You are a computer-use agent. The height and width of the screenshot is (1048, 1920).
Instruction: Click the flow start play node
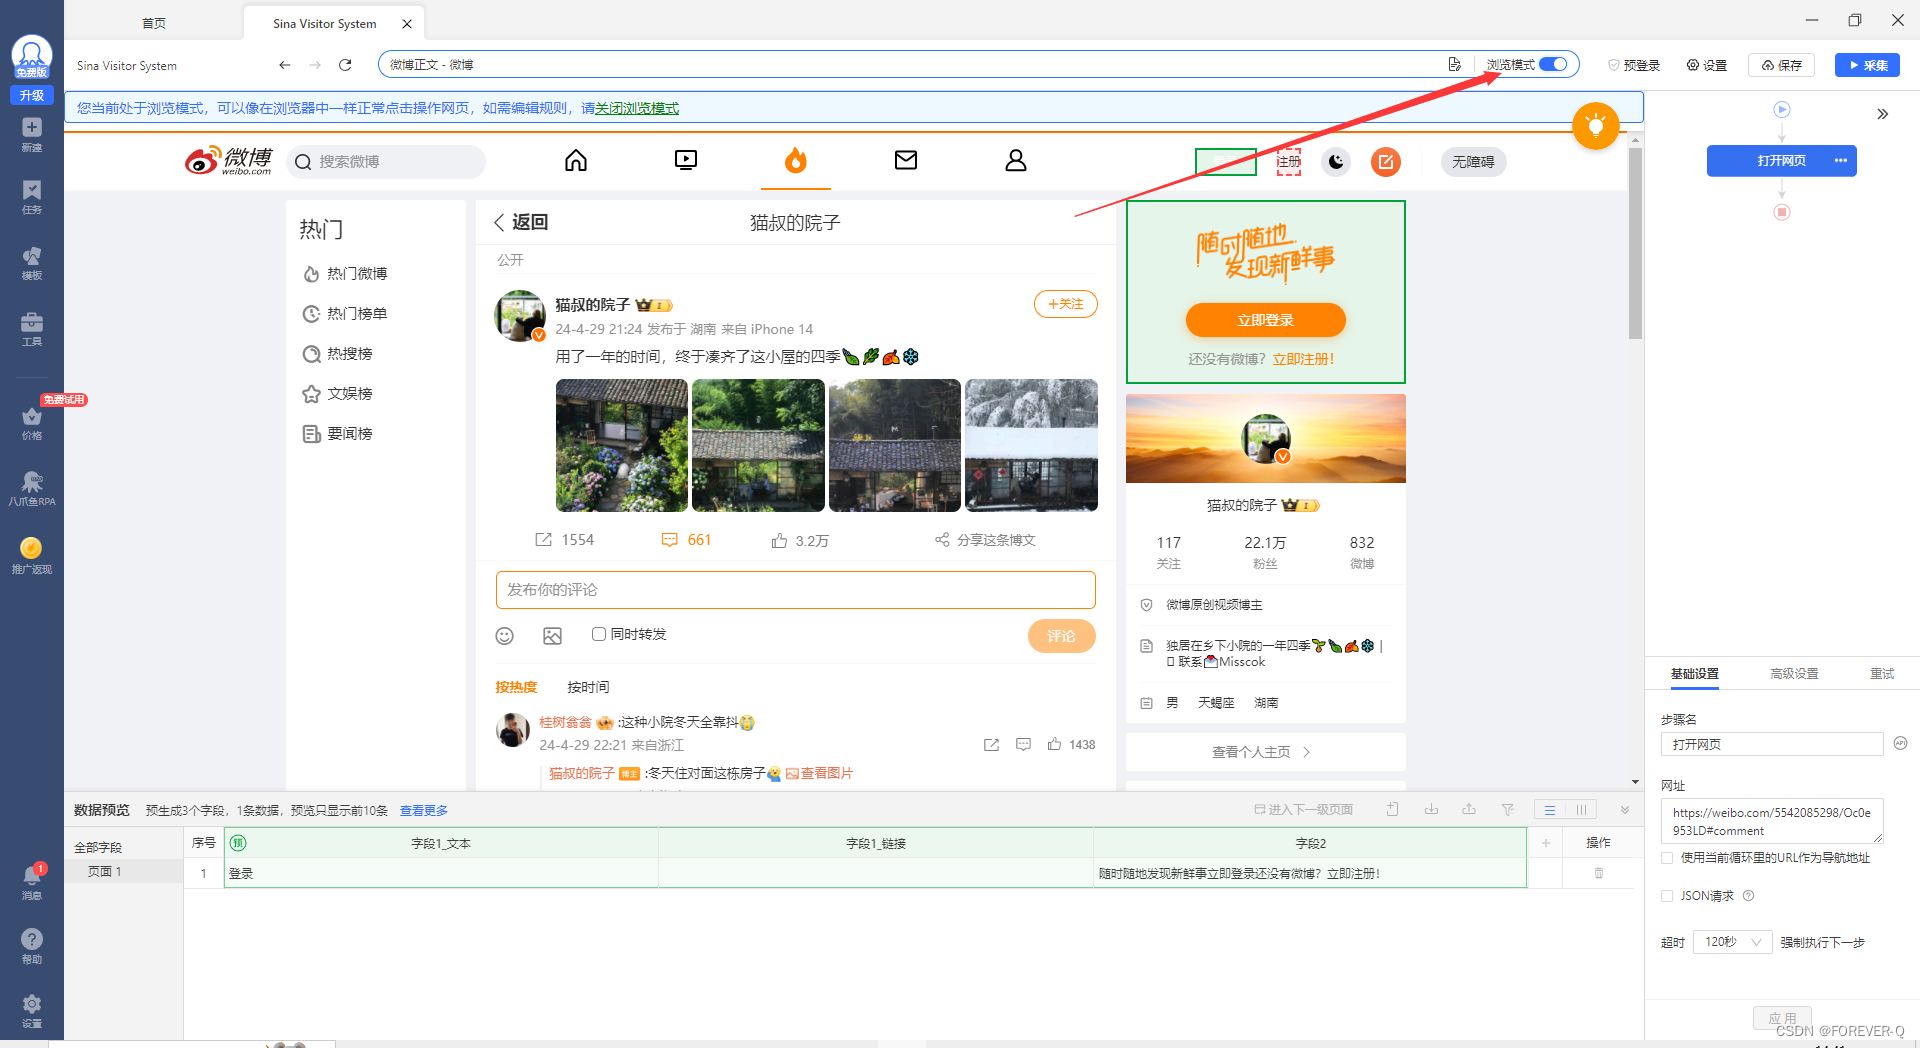click(x=1782, y=110)
